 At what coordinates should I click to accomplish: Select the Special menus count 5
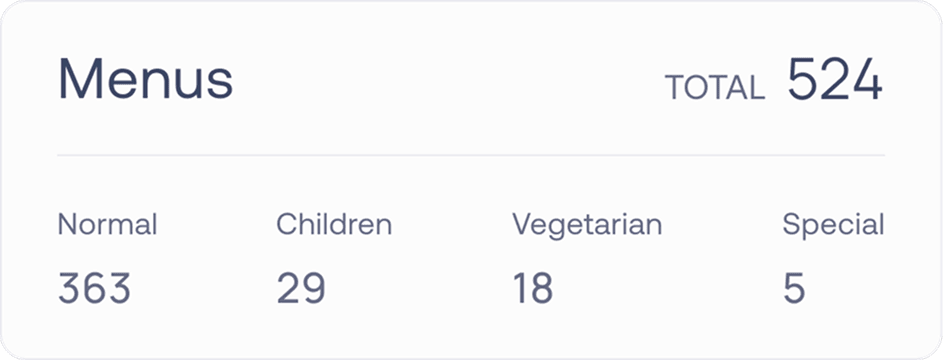[794, 288]
